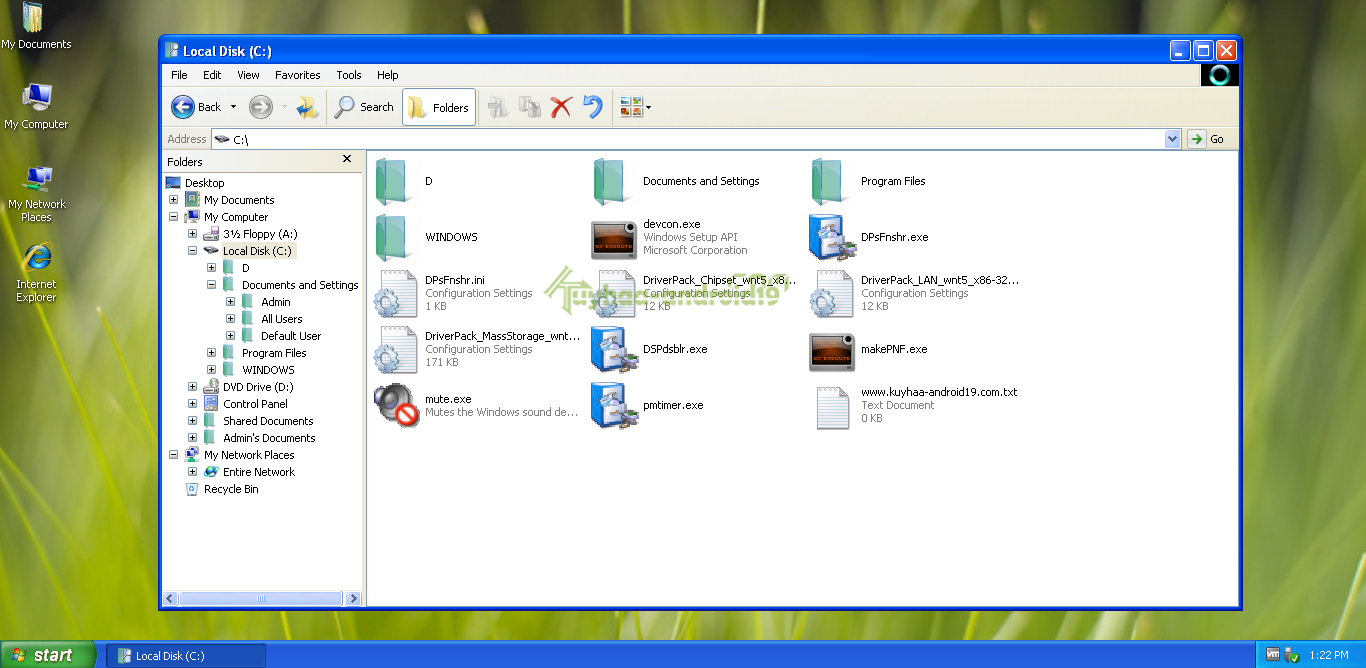Close the Folders pane with X
1366x668 pixels.
coord(347,159)
